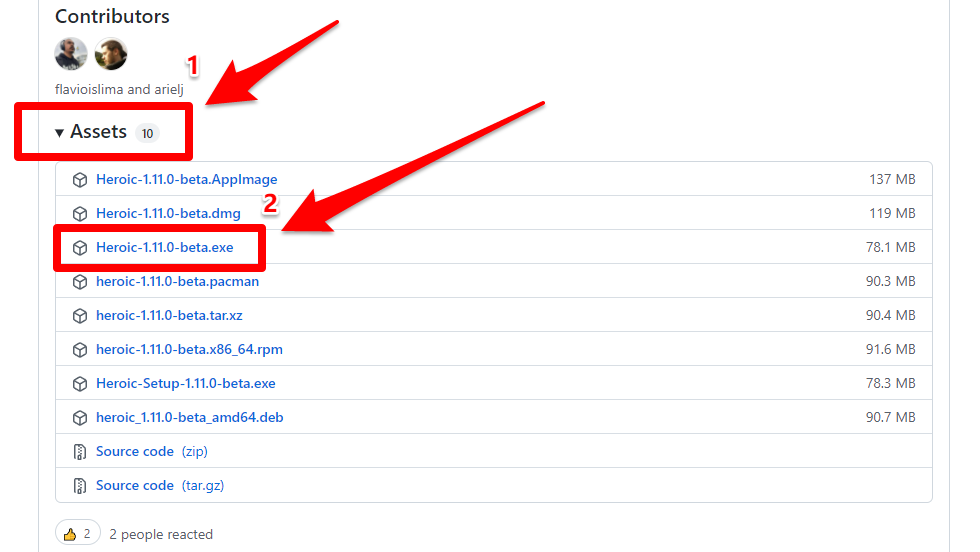
Task: Download heroic-1.11.0-beta.x86_64.rpm package
Action: (189, 350)
